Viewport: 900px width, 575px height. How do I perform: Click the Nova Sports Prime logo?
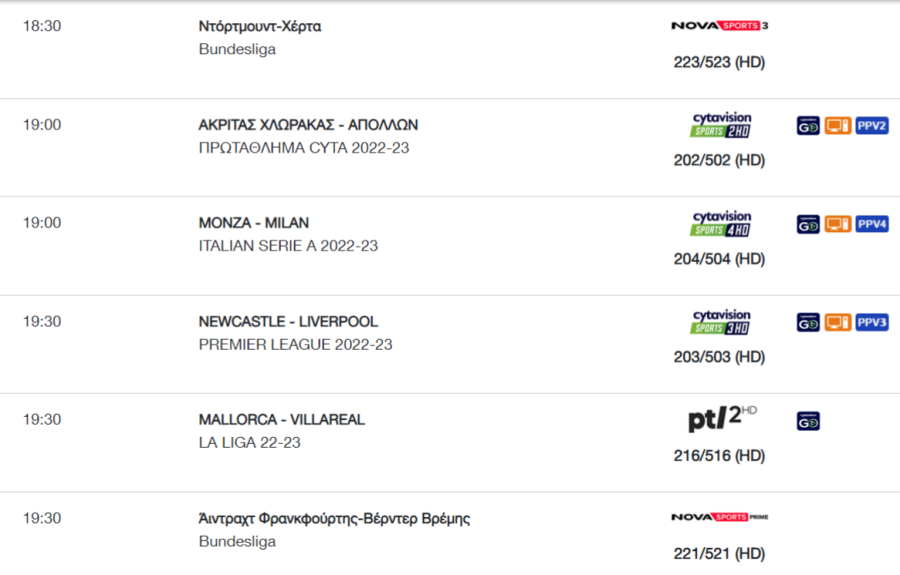point(719,517)
